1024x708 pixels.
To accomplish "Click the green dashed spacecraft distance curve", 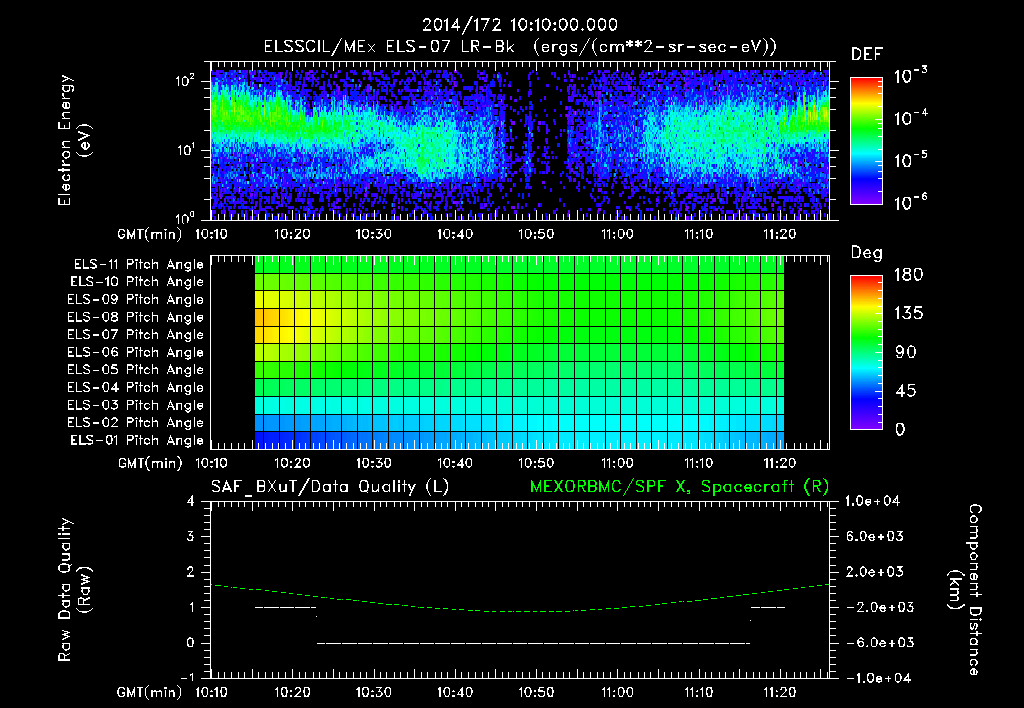I will pyautogui.click(x=520, y=611).
